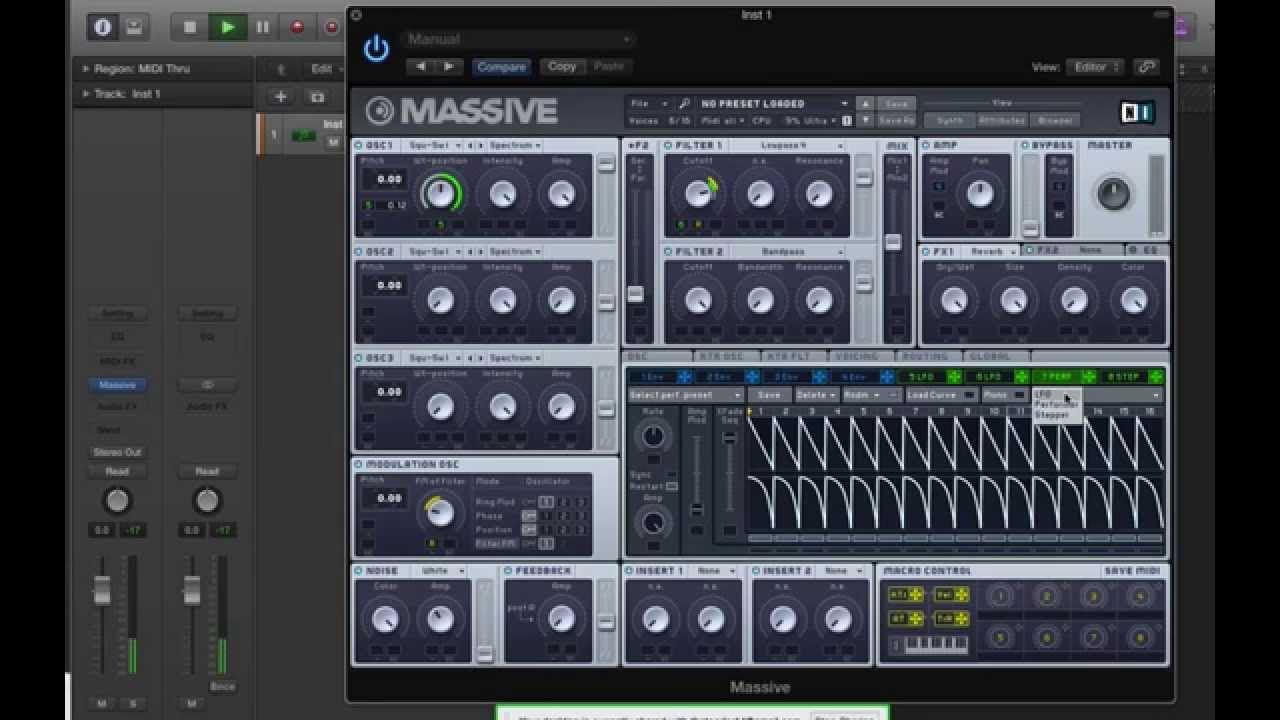The width and height of the screenshot is (1280, 720).
Task: Switch to the Browser view
Action: pyautogui.click(x=1055, y=120)
